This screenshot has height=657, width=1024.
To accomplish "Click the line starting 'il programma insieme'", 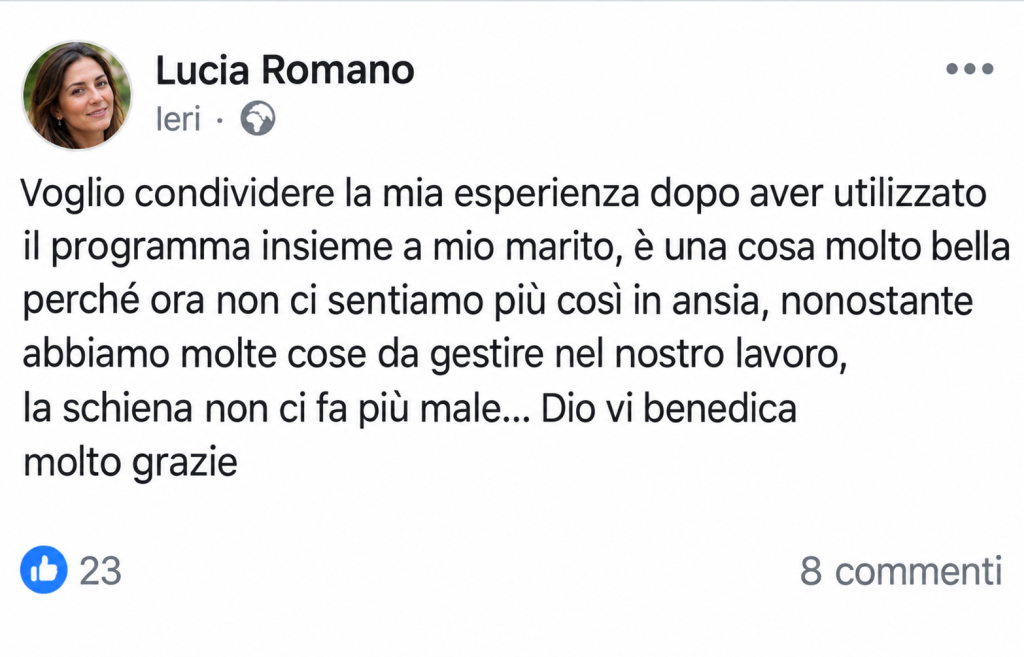I will (517, 248).
